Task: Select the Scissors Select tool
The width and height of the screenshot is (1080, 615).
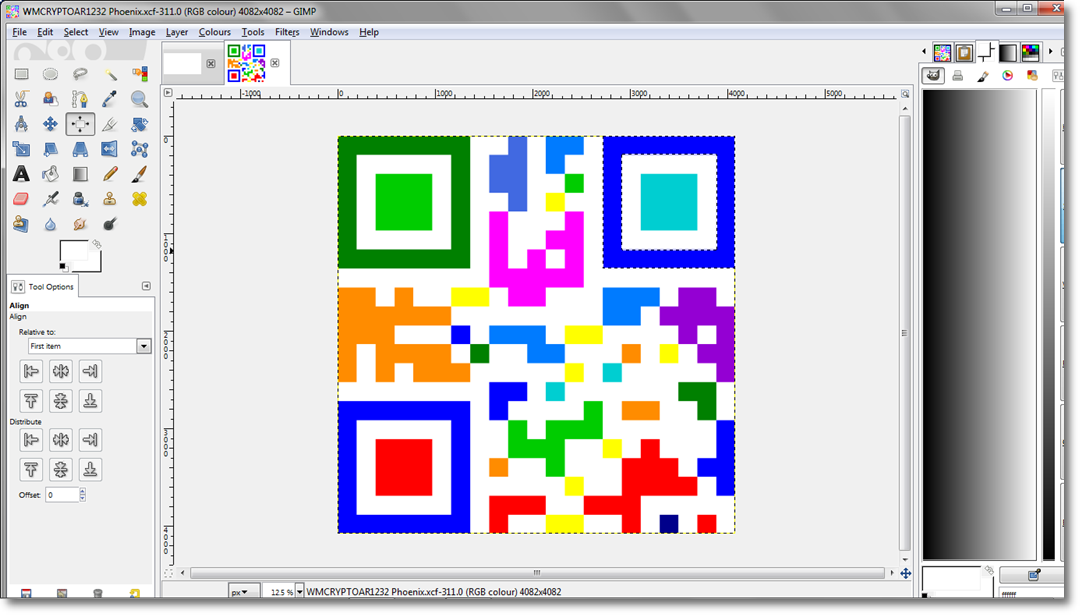Action: [x=21, y=99]
